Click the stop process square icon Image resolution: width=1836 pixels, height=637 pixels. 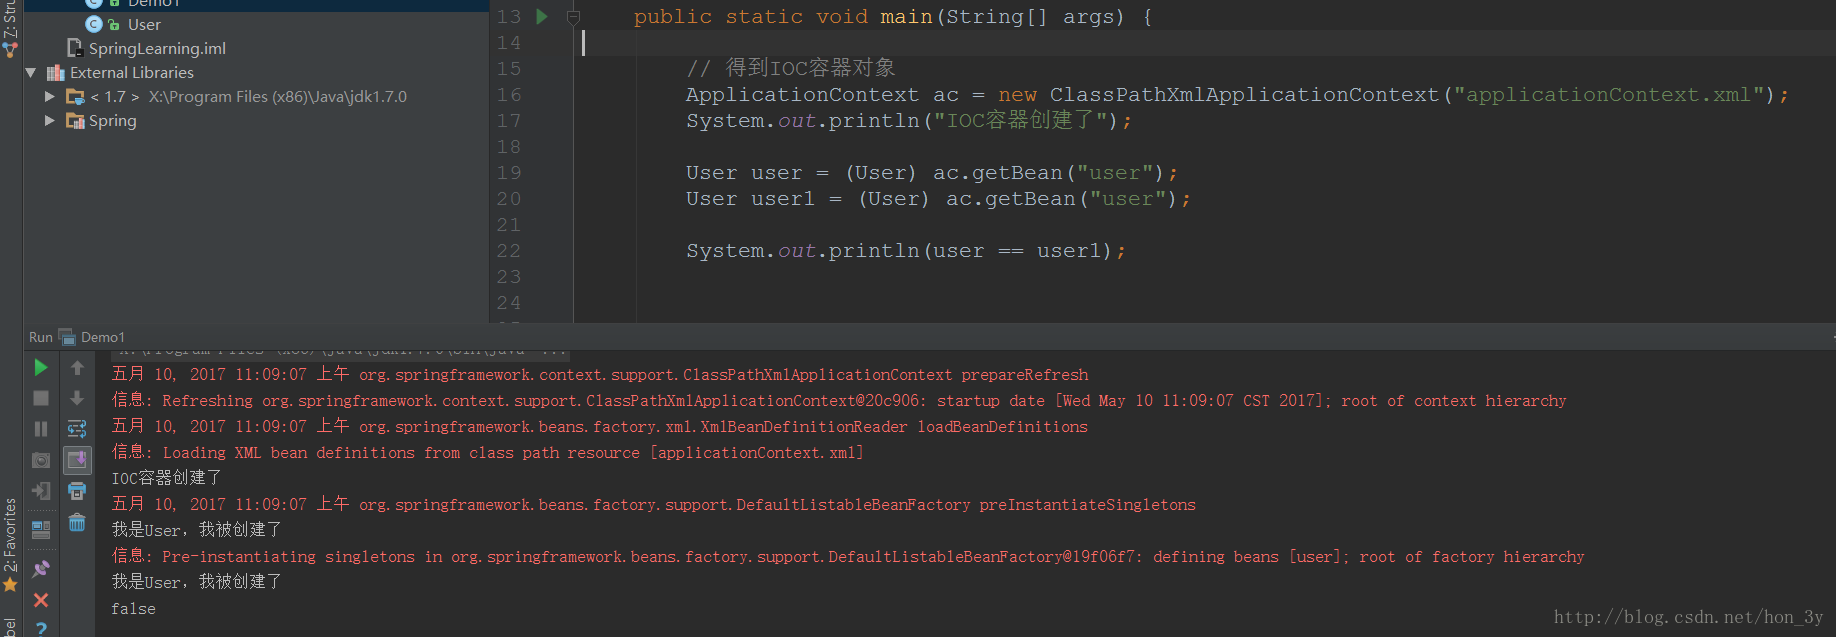(x=41, y=398)
